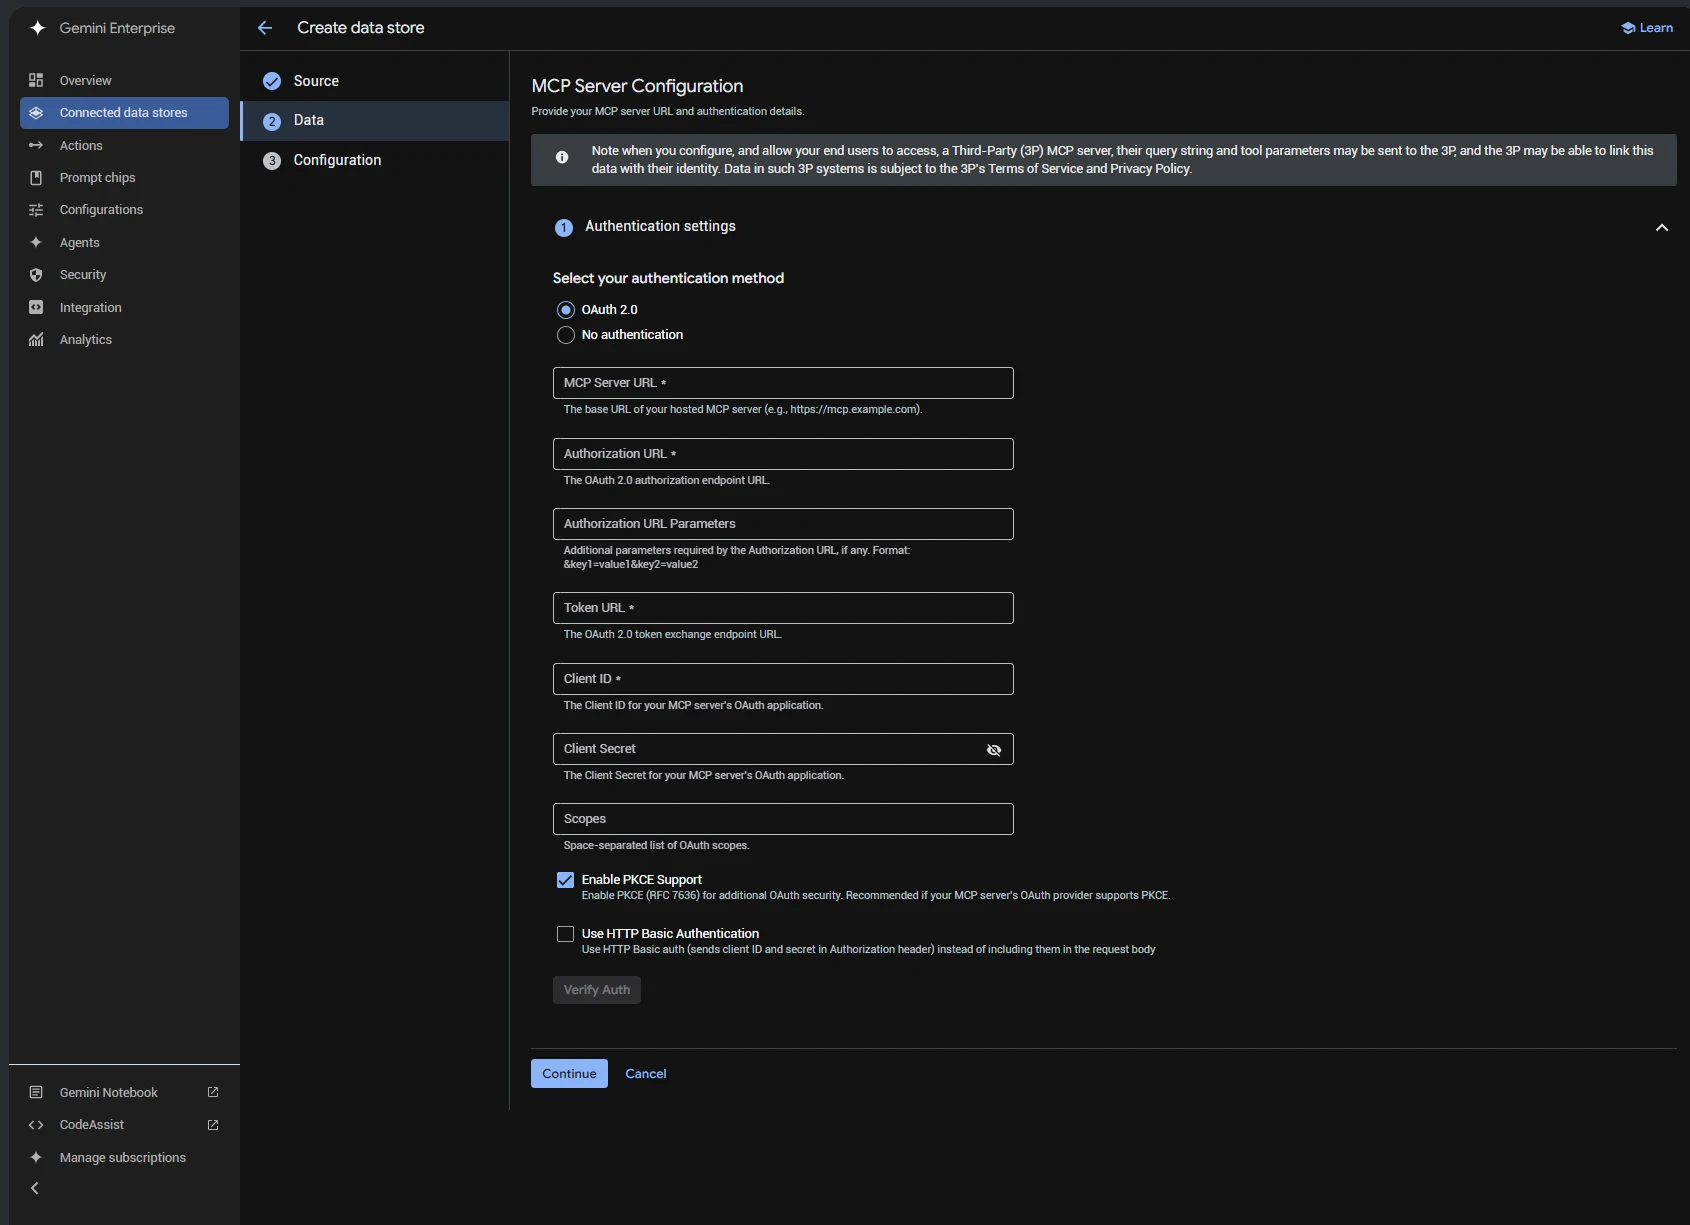
Task: Focus the Token URL field
Action: [x=783, y=608]
